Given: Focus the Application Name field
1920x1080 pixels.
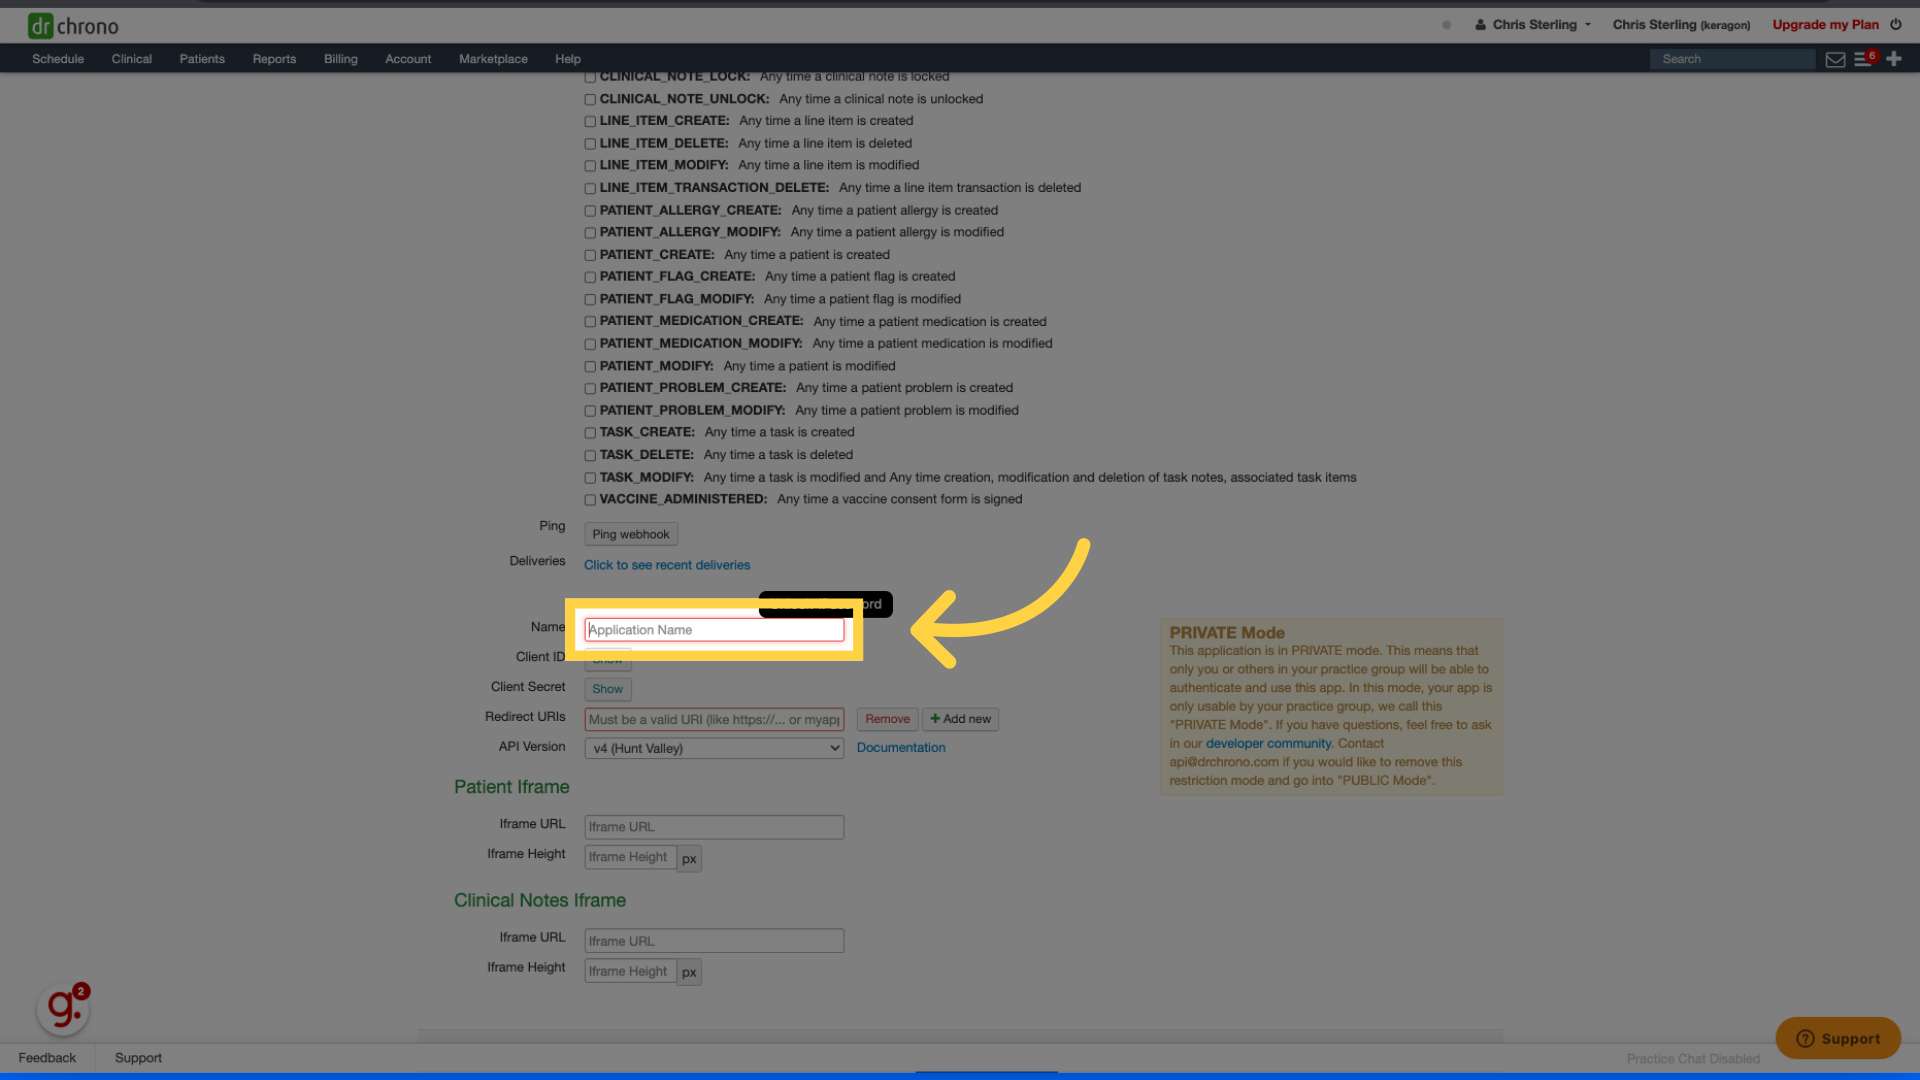Looking at the screenshot, I should point(714,630).
